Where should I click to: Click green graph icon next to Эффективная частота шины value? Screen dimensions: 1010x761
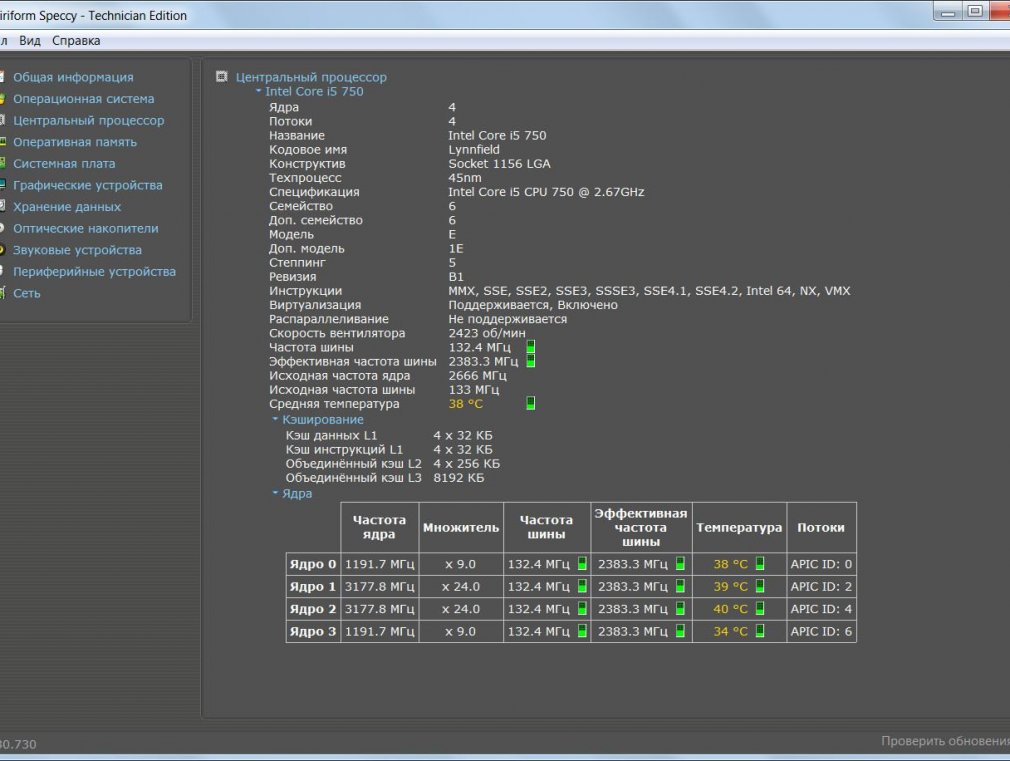531,361
